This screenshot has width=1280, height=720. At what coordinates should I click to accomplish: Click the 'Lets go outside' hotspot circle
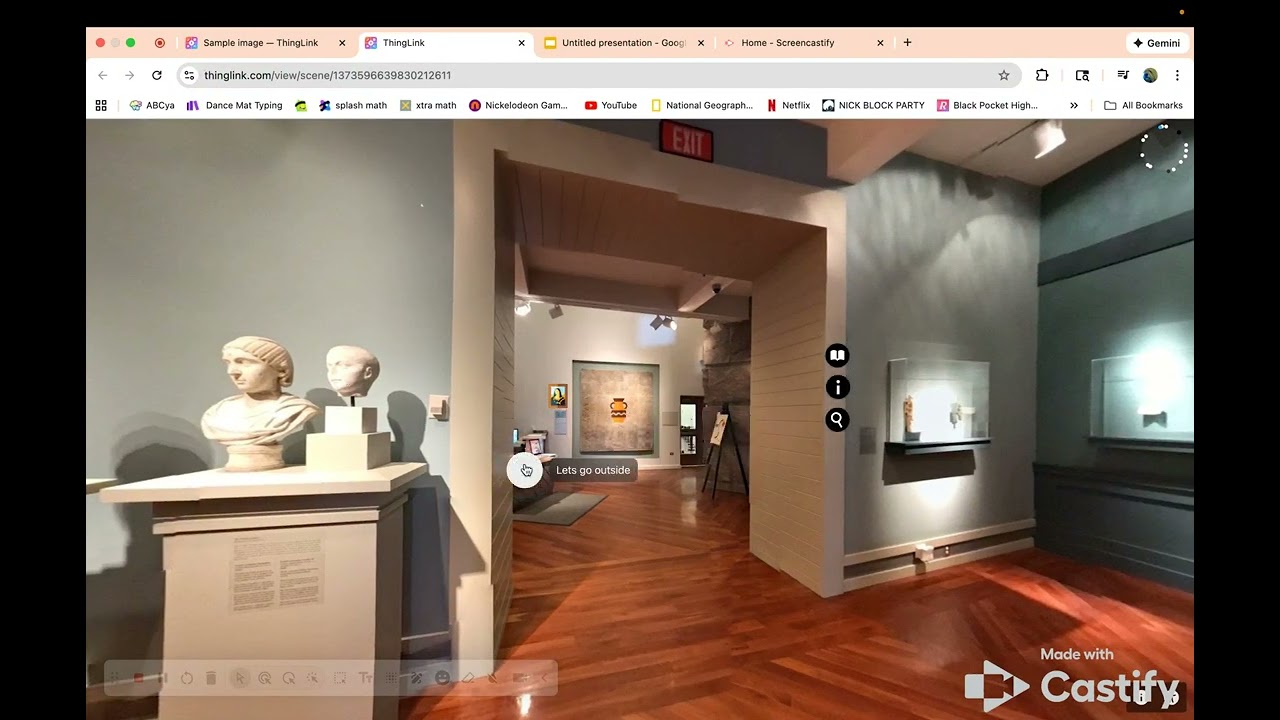coord(525,470)
